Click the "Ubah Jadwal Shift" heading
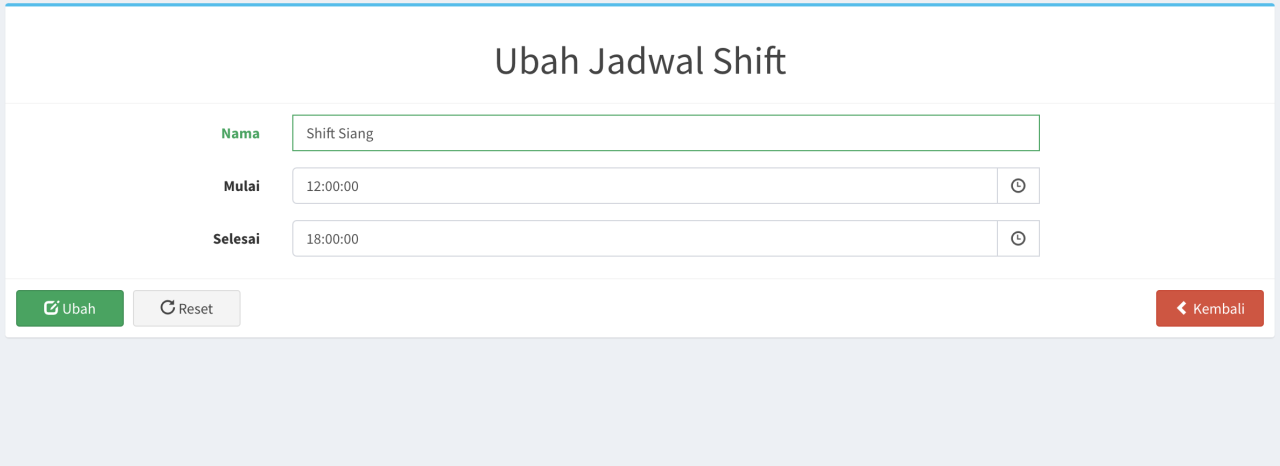This screenshot has height=466, width=1280. point(640,61)
